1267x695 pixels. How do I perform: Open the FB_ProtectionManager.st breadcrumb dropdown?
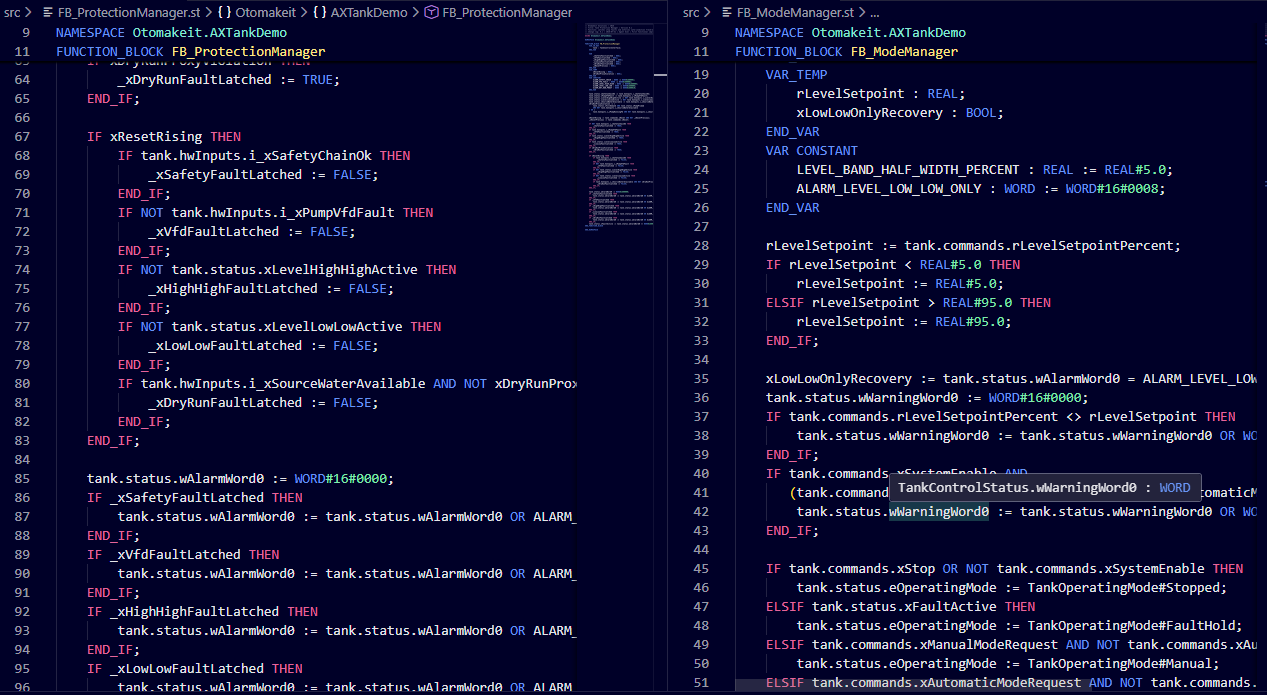129,13
